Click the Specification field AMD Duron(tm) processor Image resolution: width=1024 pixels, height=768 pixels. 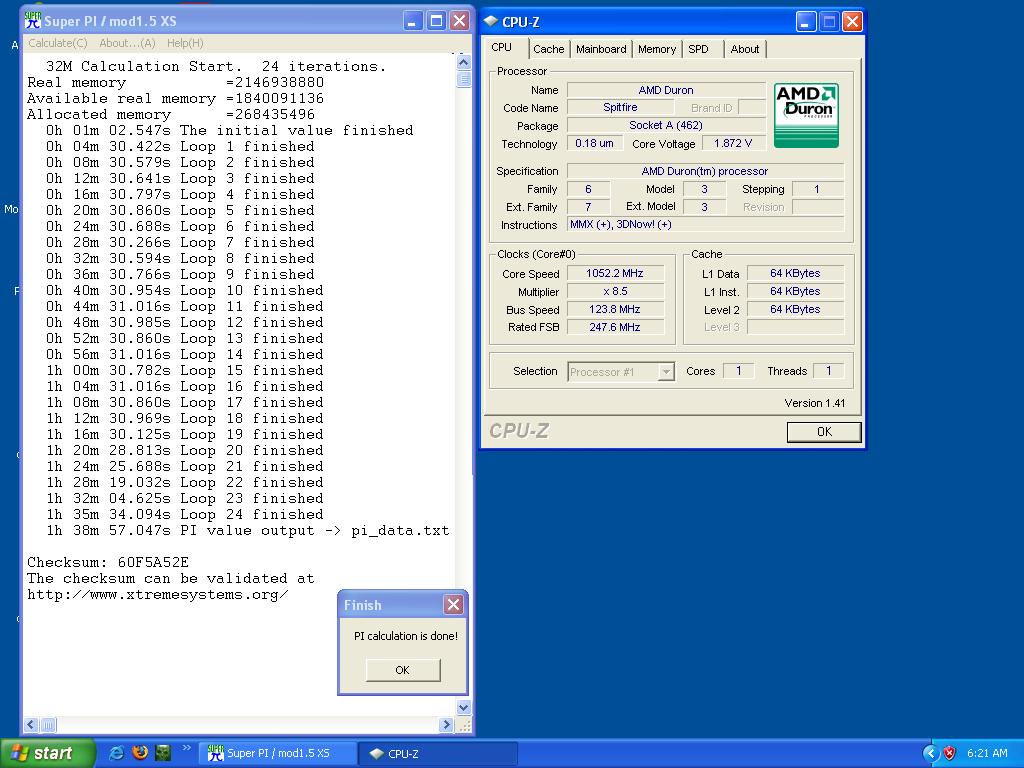pyautogui.click(x=705, y=171)
